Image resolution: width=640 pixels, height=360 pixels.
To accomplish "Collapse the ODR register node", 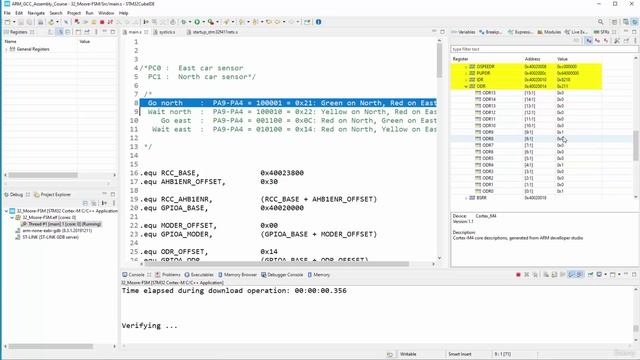I will point(466,87).
